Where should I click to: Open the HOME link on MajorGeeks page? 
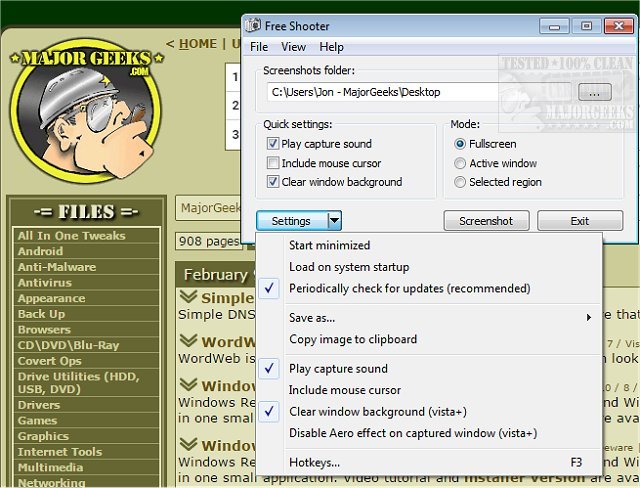198,44
